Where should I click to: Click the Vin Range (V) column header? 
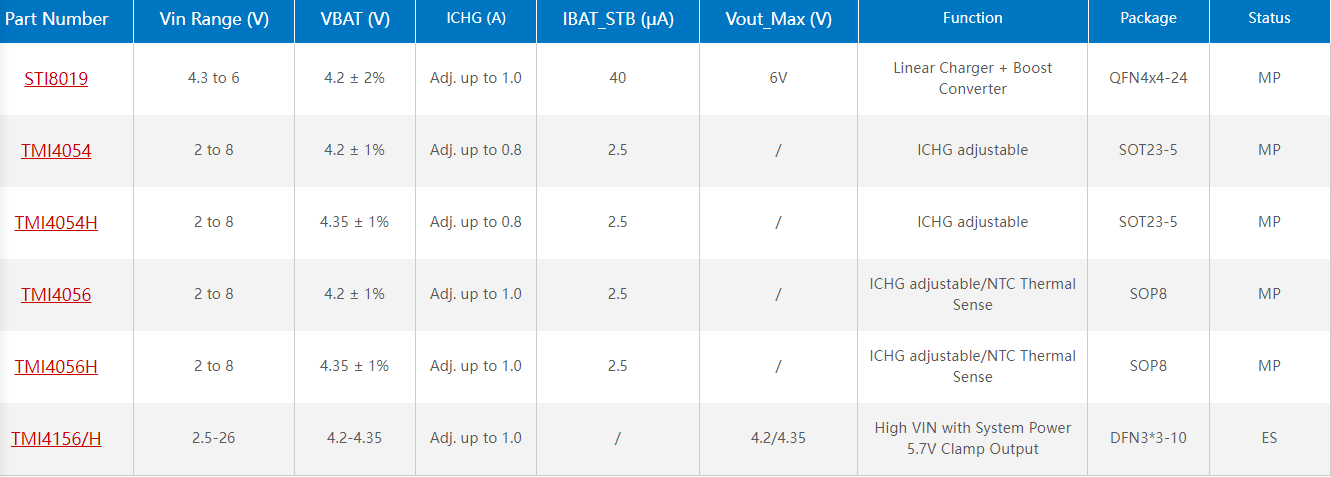(214, 19)
